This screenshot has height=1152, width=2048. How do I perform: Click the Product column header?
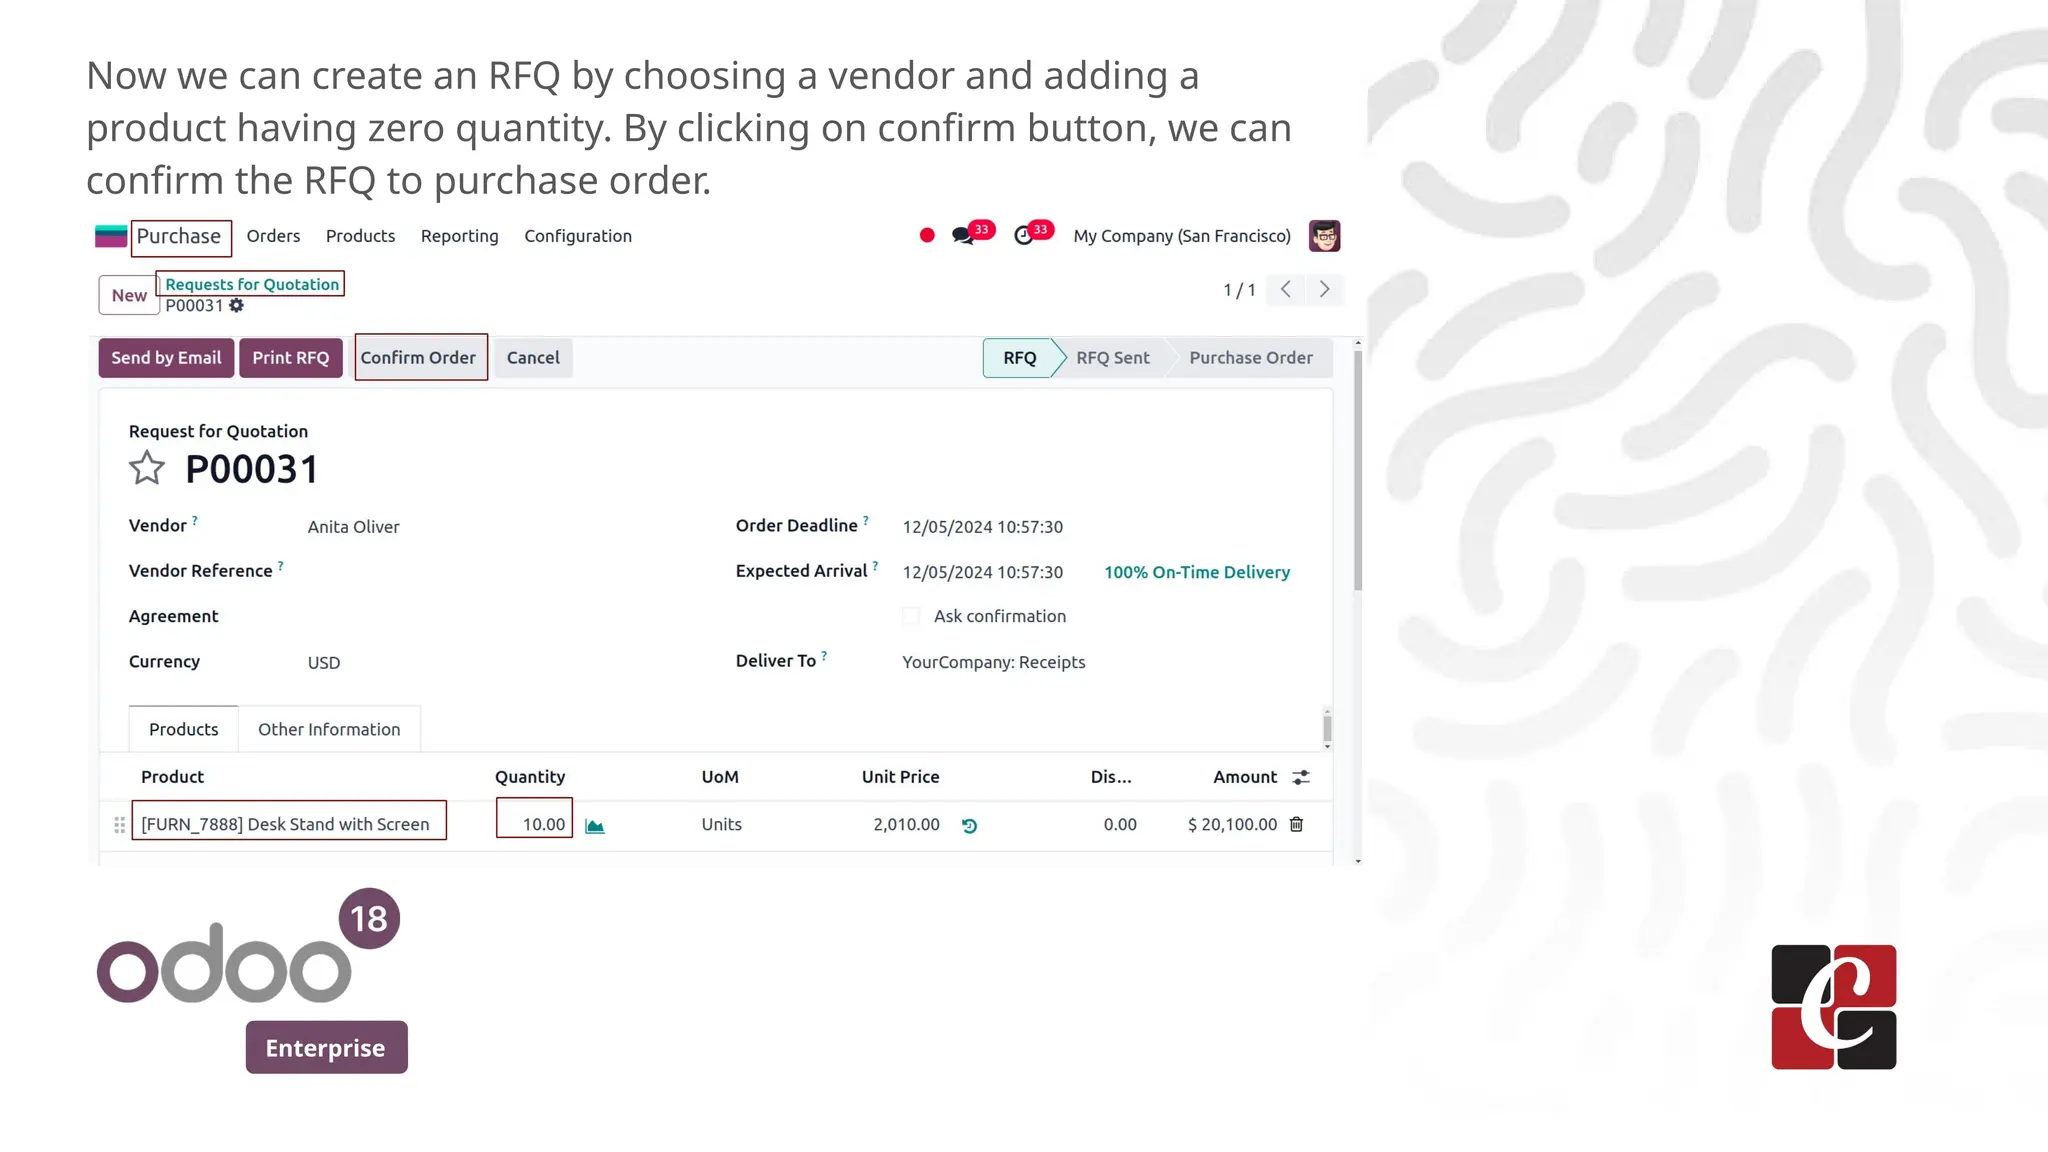tap(172, 777)
